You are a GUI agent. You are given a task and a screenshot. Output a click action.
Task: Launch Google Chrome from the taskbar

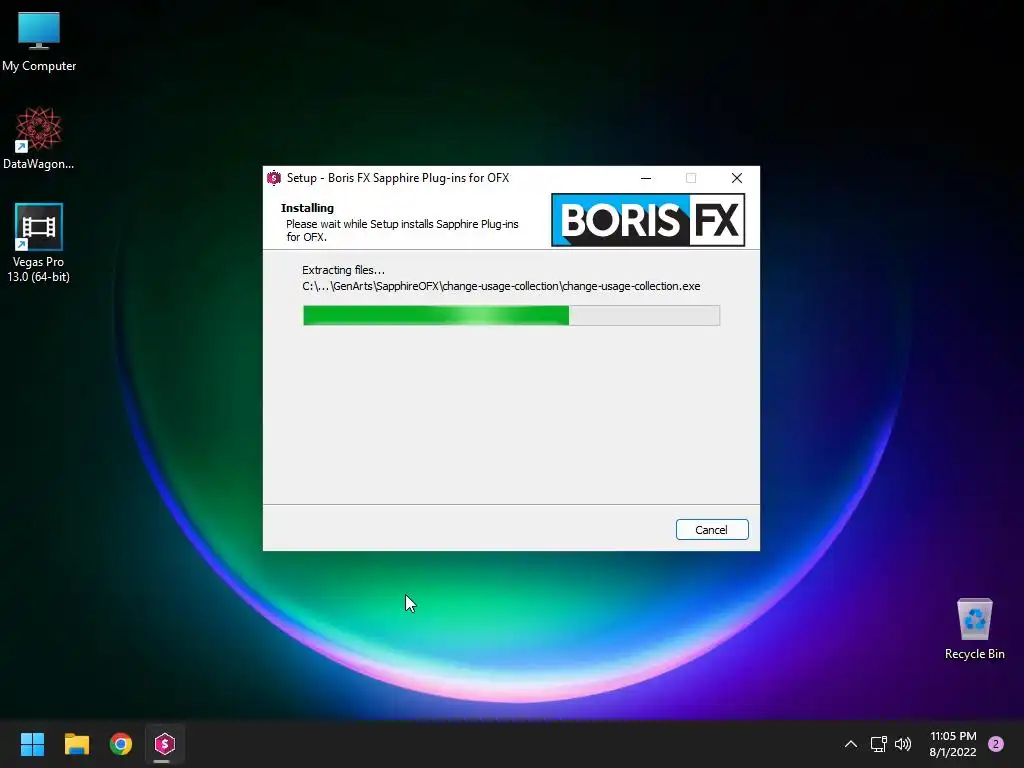(121, 744)
